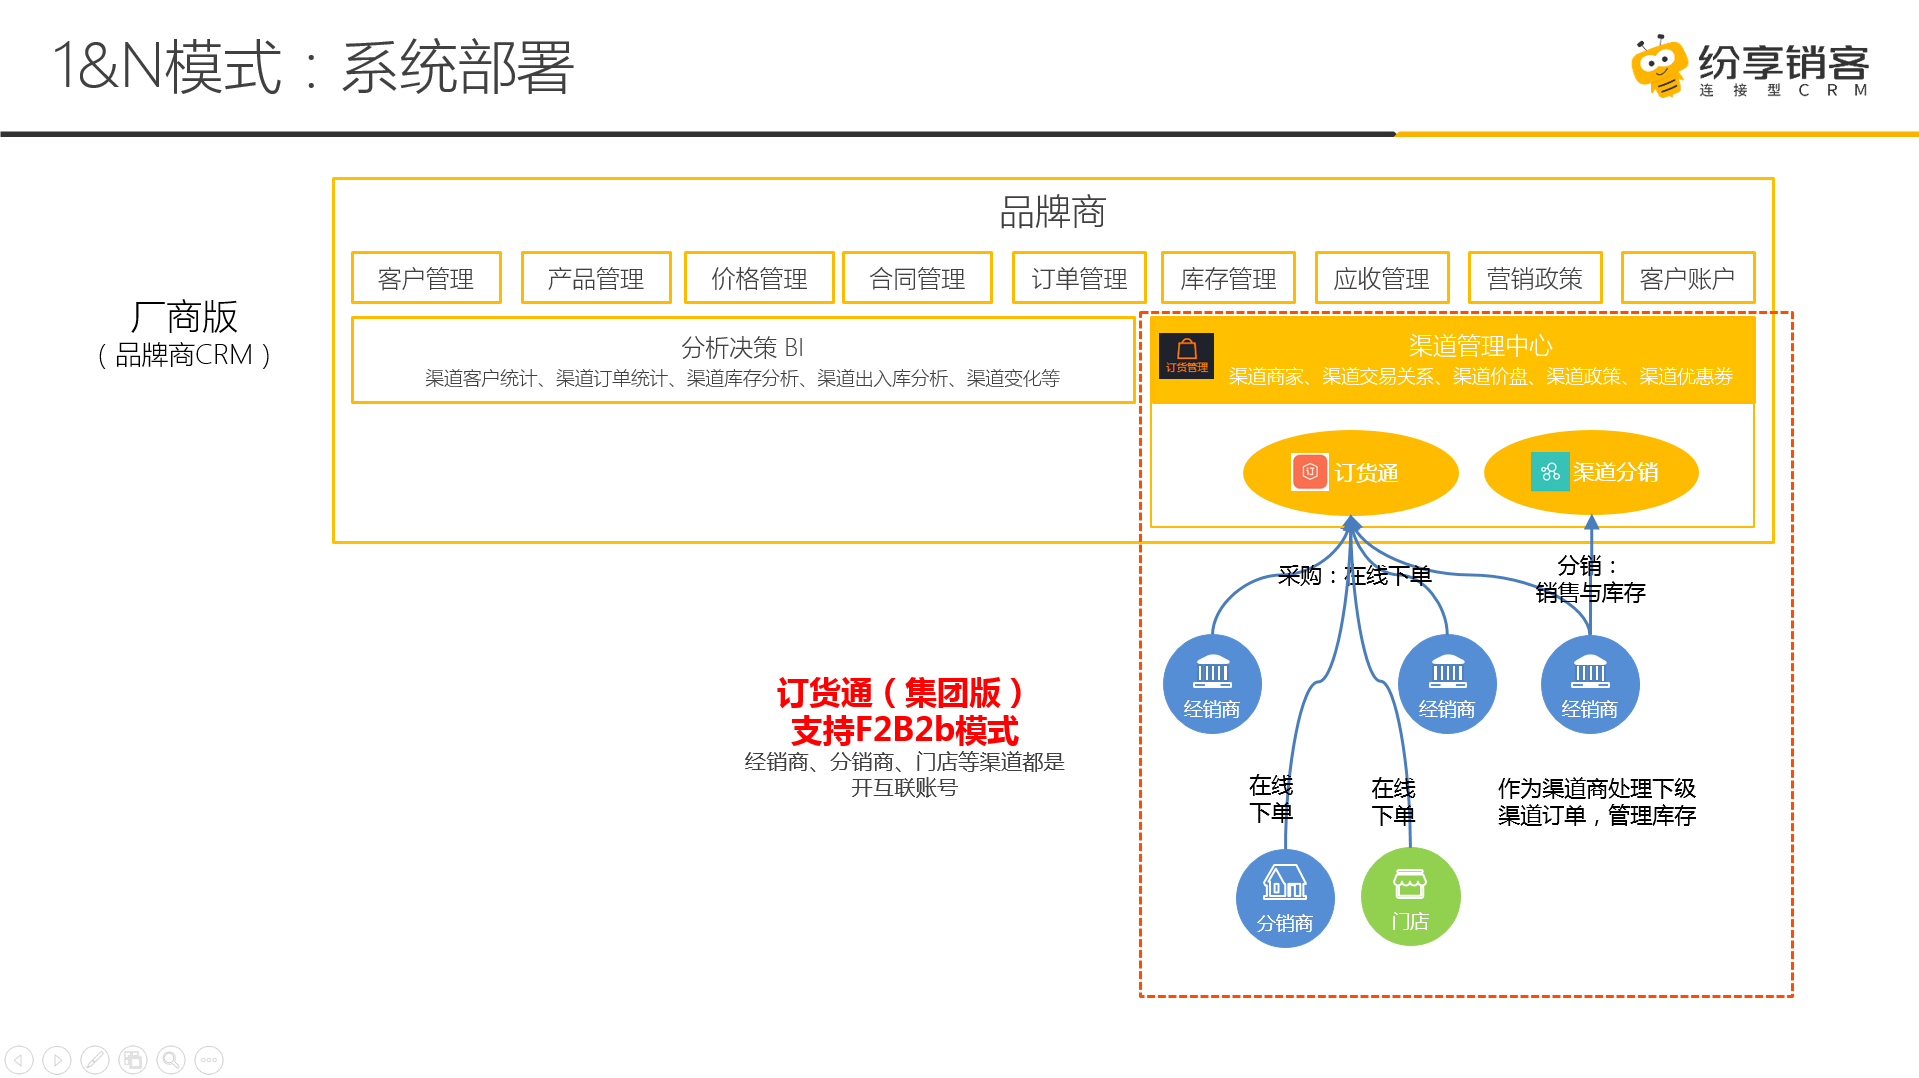Click the 渠道管理中心 yellow banner title
Screen dimensions: 1919x1078
pyautogui.click(x=1480, y=346)
